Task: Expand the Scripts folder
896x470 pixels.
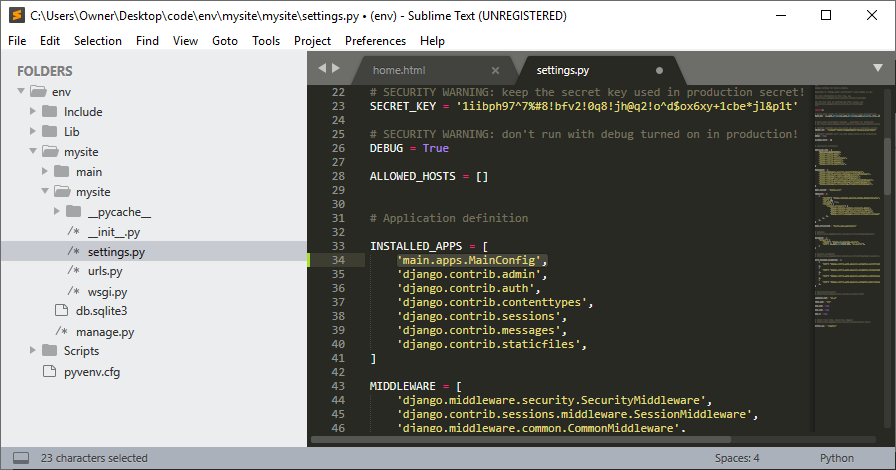Action: (x=33, y=350)
